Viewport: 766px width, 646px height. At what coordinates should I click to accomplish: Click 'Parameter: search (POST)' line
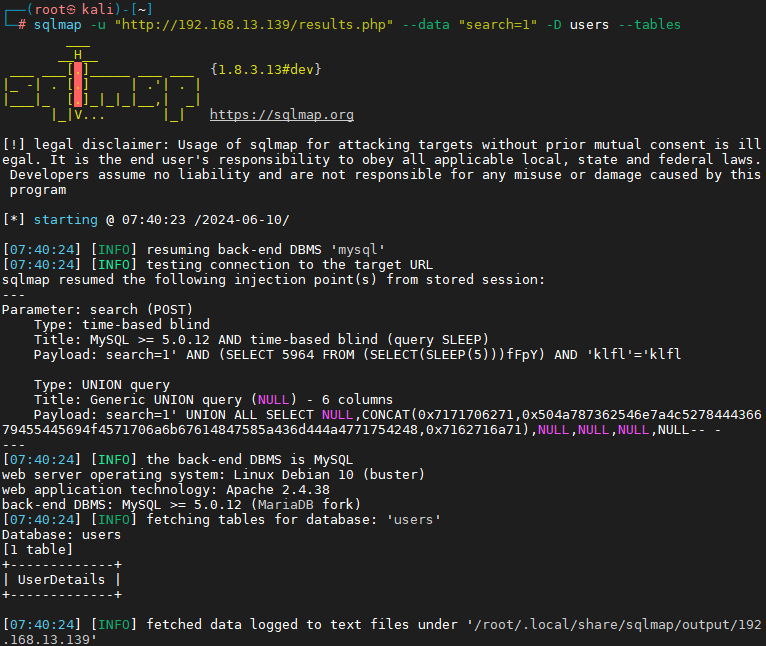pos(97,310)
